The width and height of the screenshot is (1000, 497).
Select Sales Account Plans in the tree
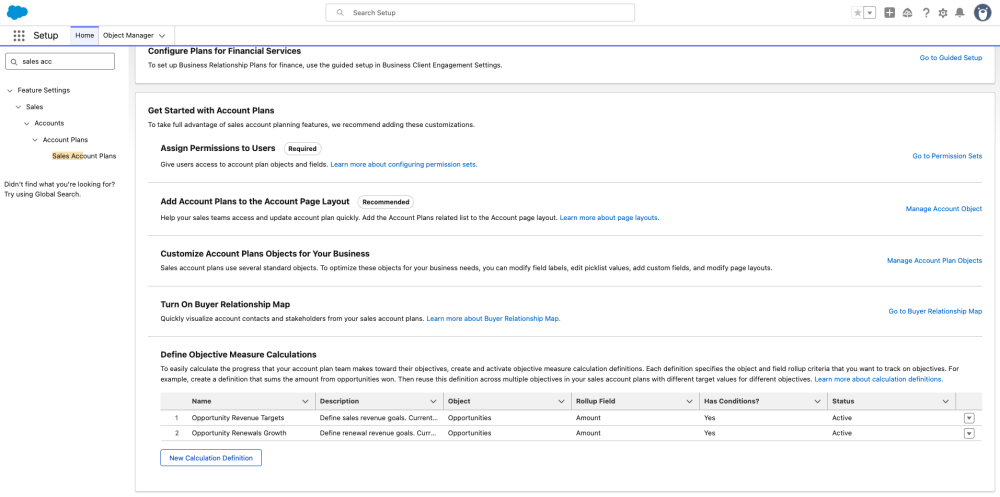84,156
